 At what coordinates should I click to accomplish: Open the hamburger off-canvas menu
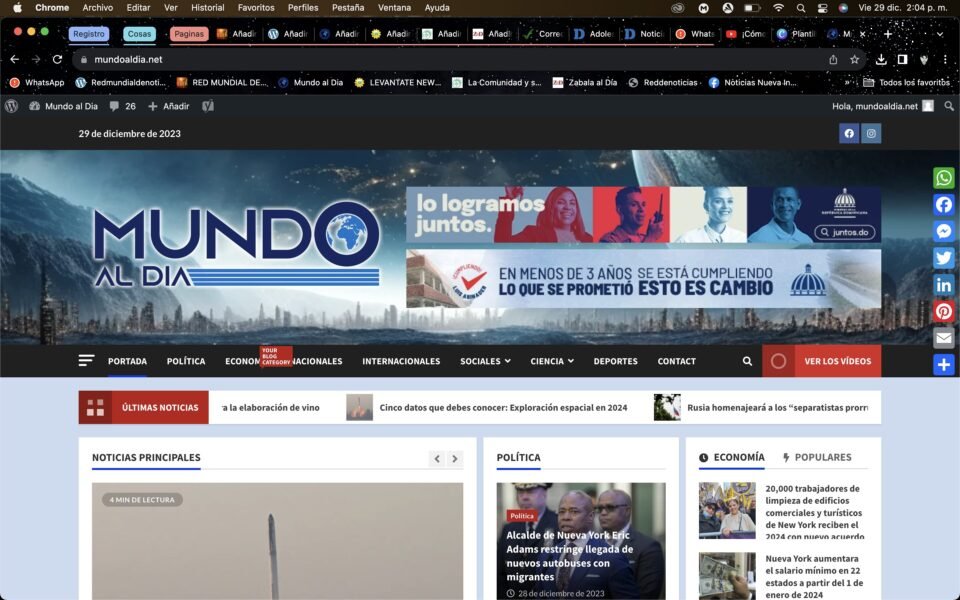point(86,361)
